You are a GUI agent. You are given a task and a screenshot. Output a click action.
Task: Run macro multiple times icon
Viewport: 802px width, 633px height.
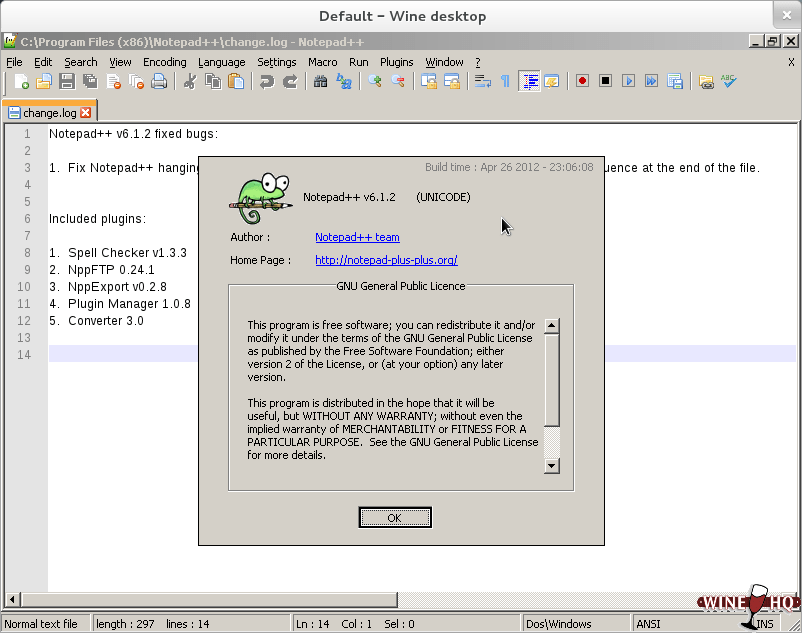point(652,81)
